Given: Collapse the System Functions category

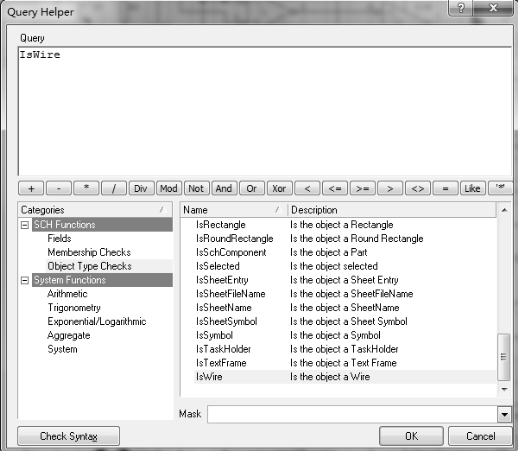Looking at the screenshot, I should pyautogui.click(x=25, y=280).
